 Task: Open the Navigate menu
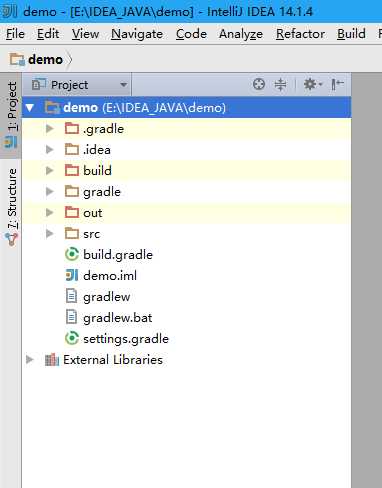(137, 34)
